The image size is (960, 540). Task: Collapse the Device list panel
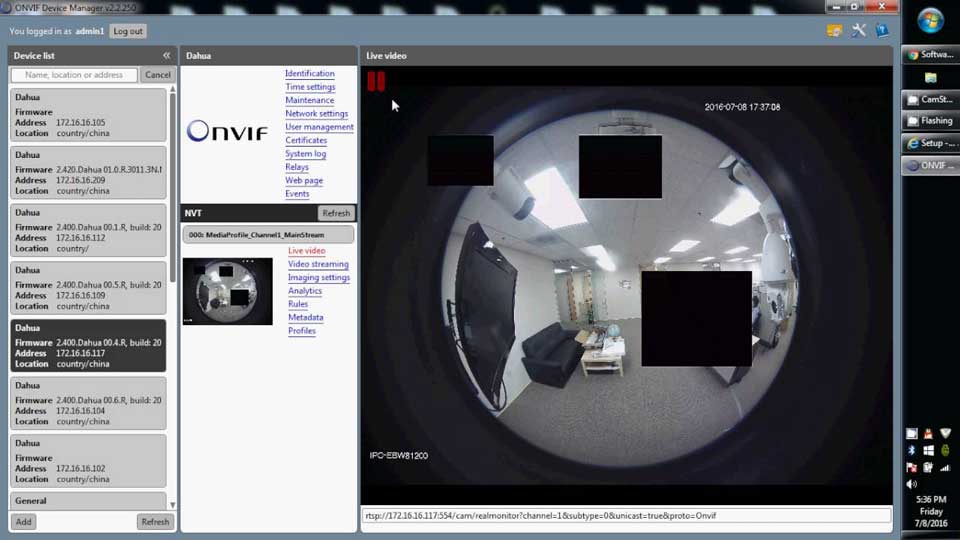point(166,56)
